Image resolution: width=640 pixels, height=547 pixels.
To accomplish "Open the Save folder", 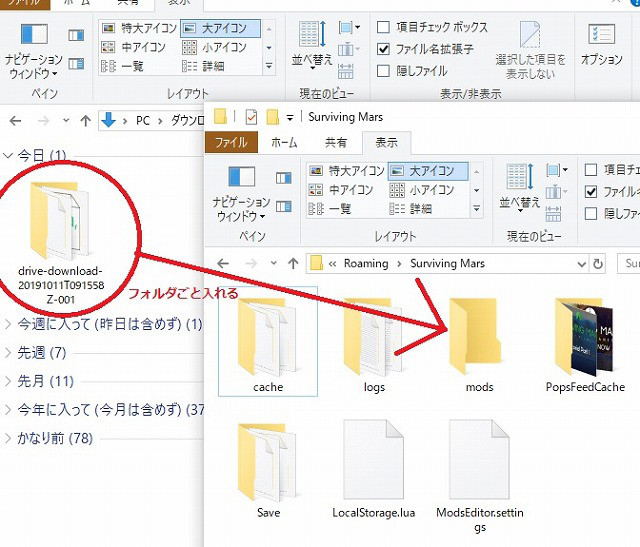I will [x=268, y=471].
